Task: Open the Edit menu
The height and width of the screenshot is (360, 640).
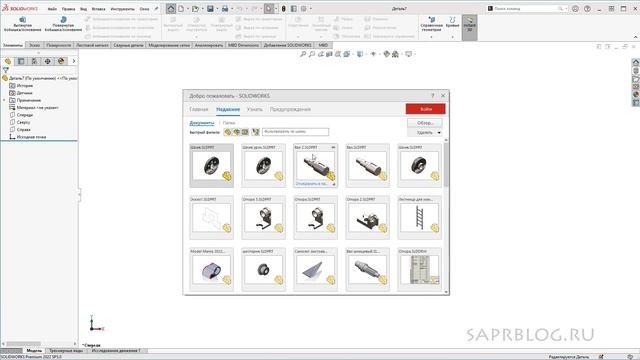Action: click(68, 9)
